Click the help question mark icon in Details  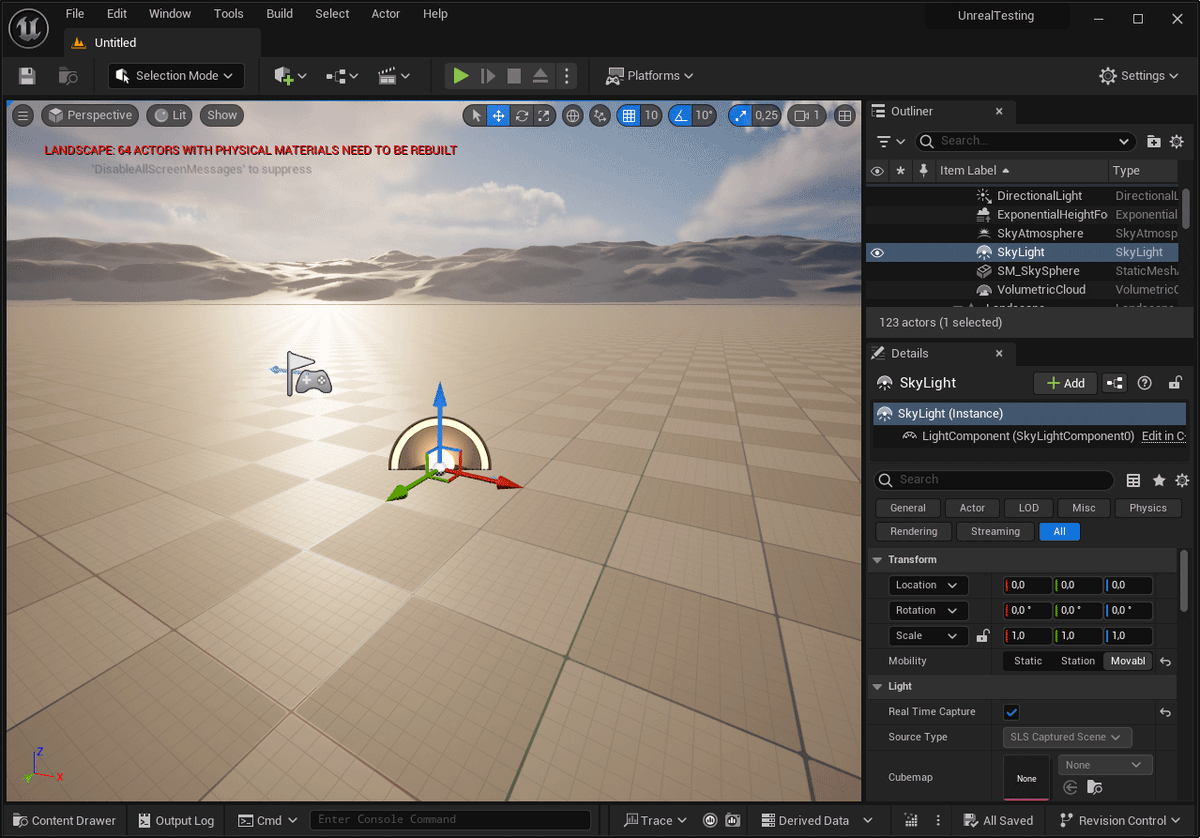(1145, 383)
